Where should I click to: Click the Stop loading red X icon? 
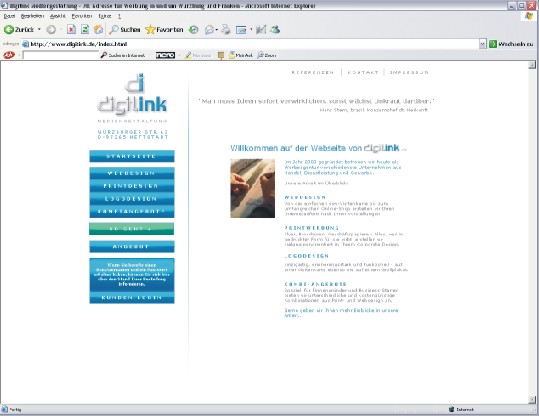tap(71, 30)
